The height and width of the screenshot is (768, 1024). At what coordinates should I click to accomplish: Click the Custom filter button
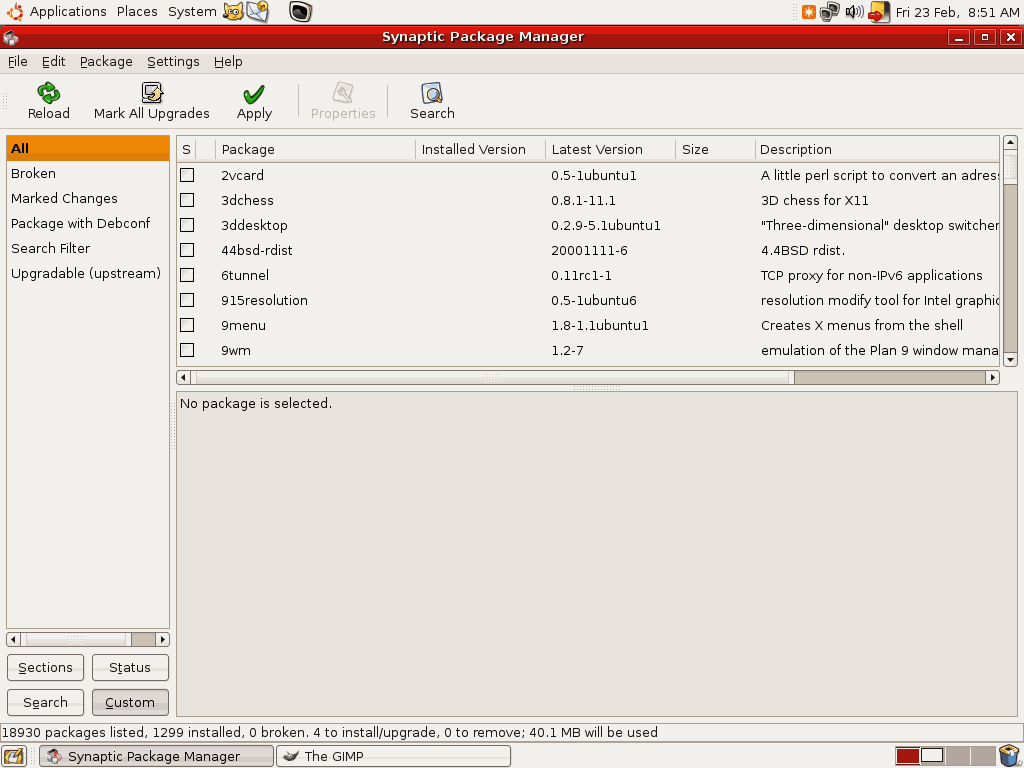click(x=130, y=703)
